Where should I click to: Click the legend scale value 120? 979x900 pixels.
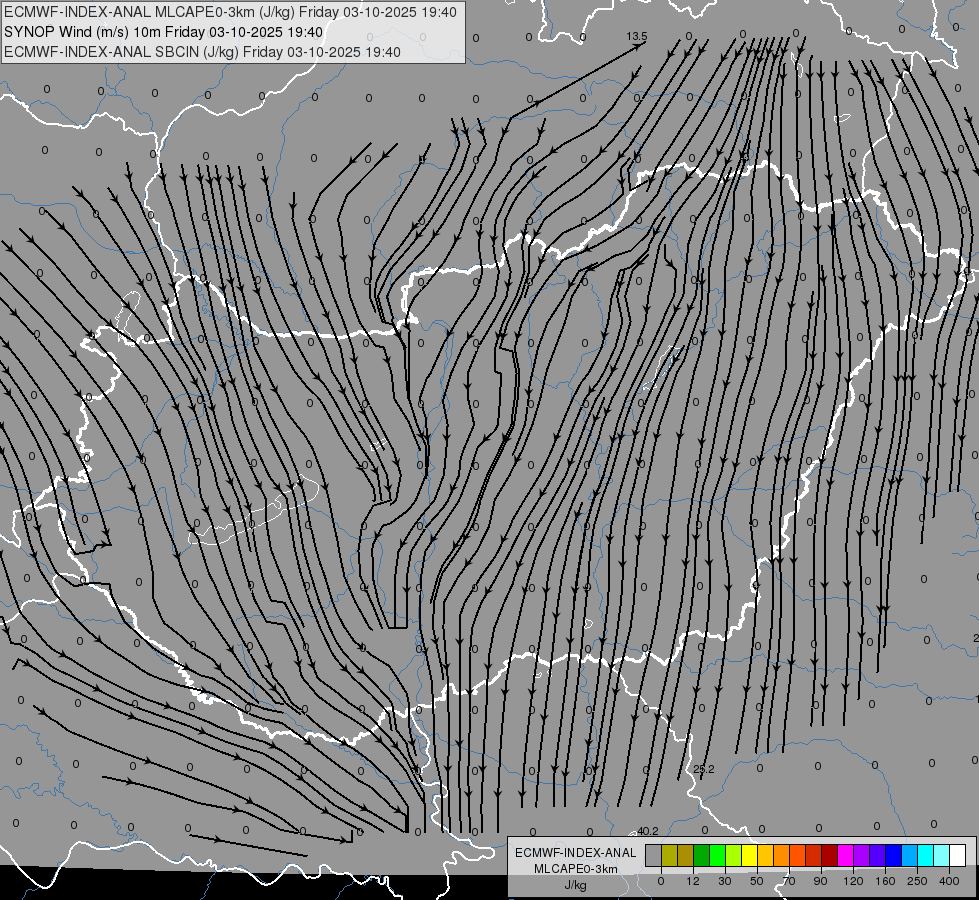click(854, 881)
